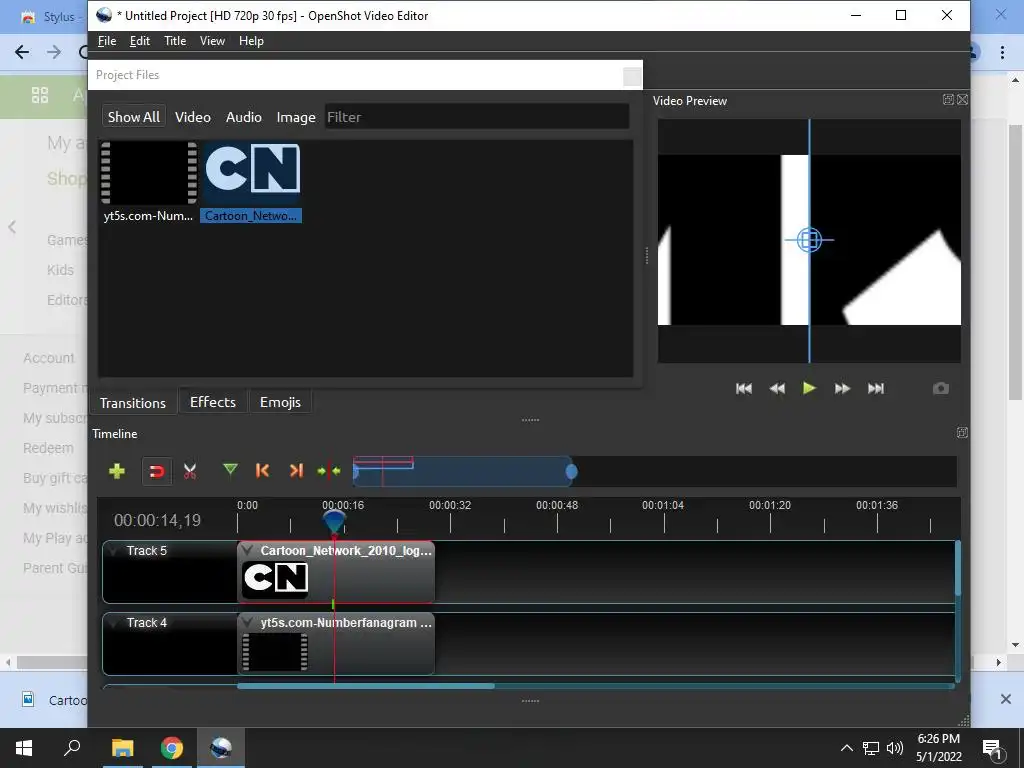Filter project files by Video
The image size is (1024, 768).
coord(193,117)
